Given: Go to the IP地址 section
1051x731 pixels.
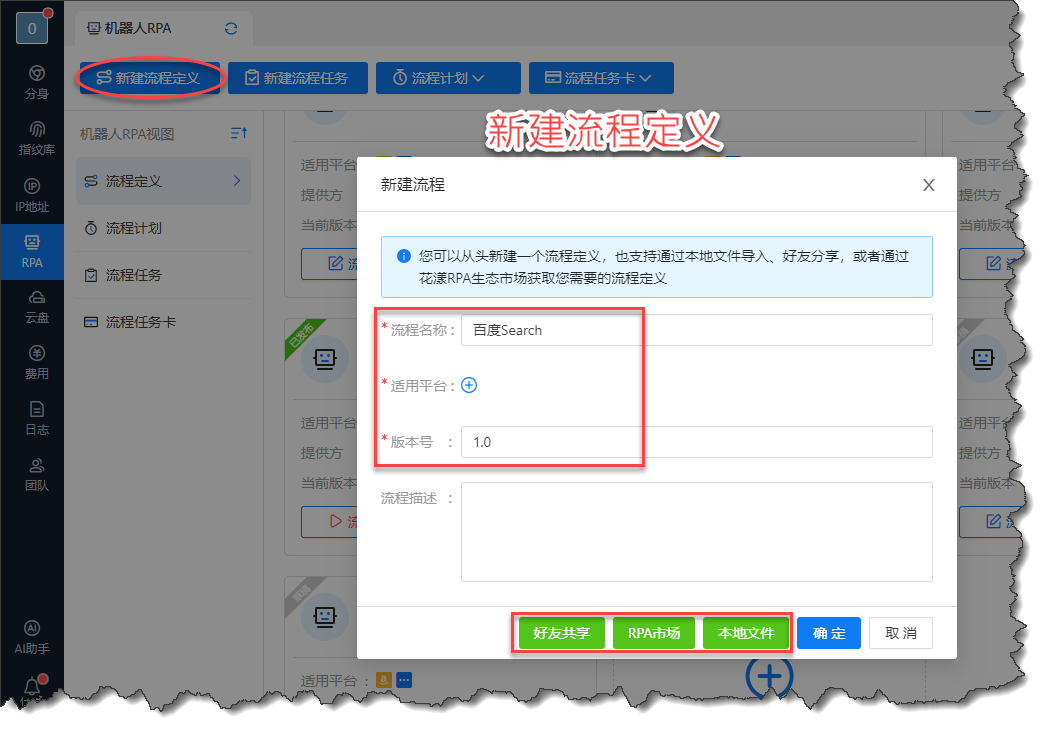Looking at the screenshot, I should 36,195.
